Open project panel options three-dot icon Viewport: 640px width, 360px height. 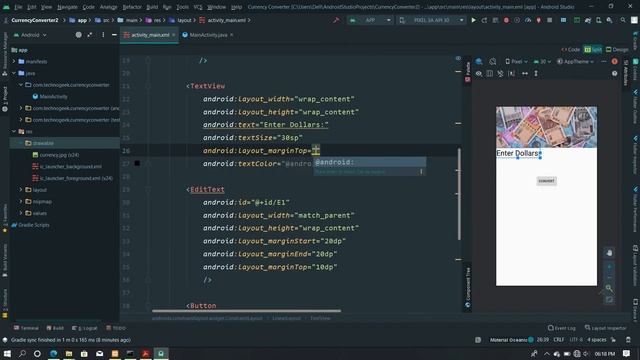click(103, 35)
